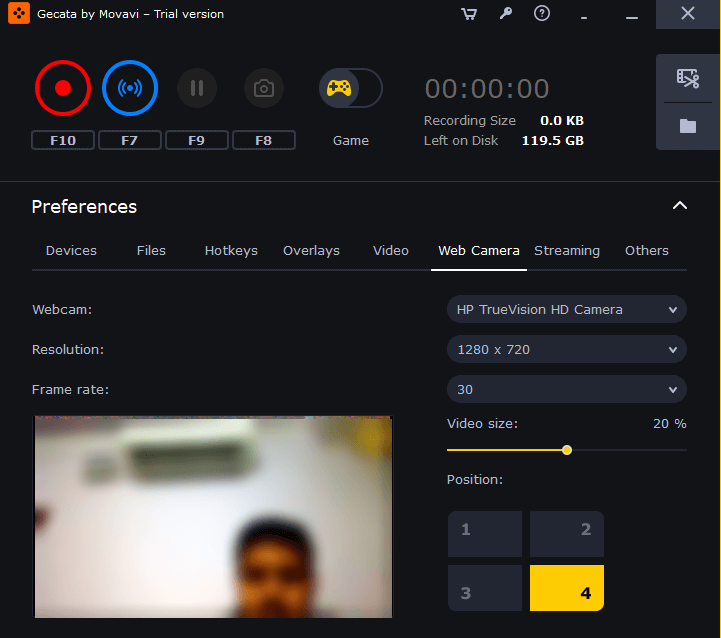The image size is (721, 638).
Task: Take a screenshot with the camera button
Action: pyautogui.click(x=264, y=88)
